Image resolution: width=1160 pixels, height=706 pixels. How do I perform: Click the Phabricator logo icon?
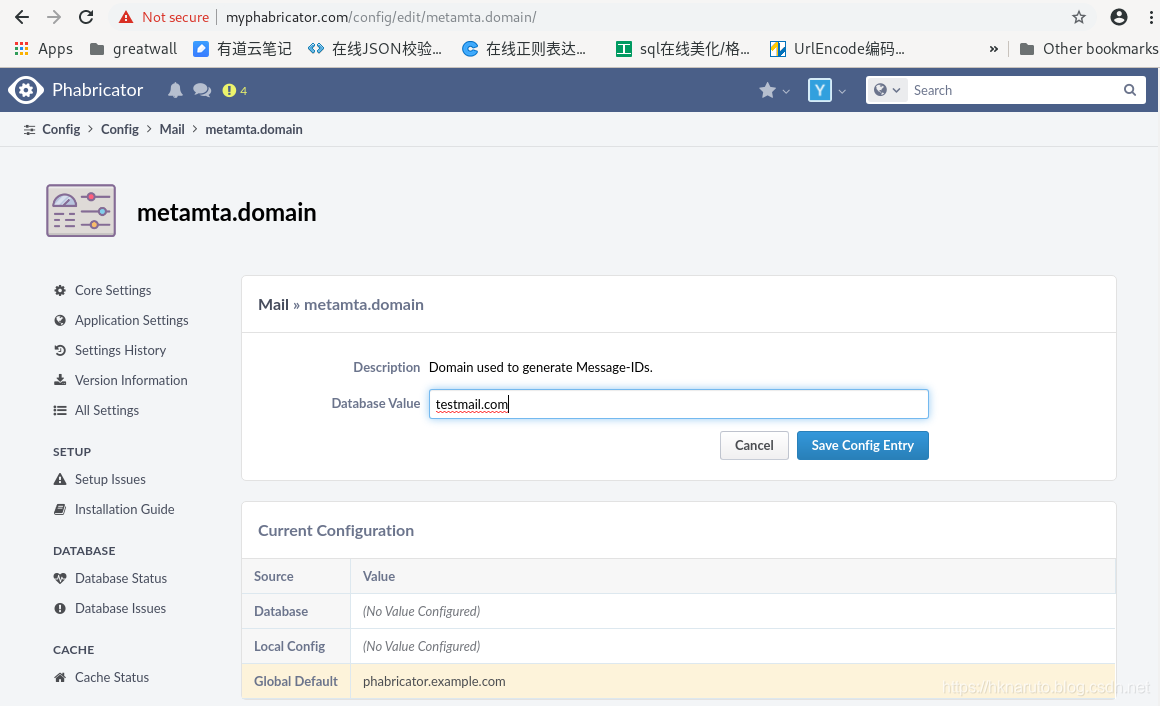pyautogui.click(x=27, y=89)
